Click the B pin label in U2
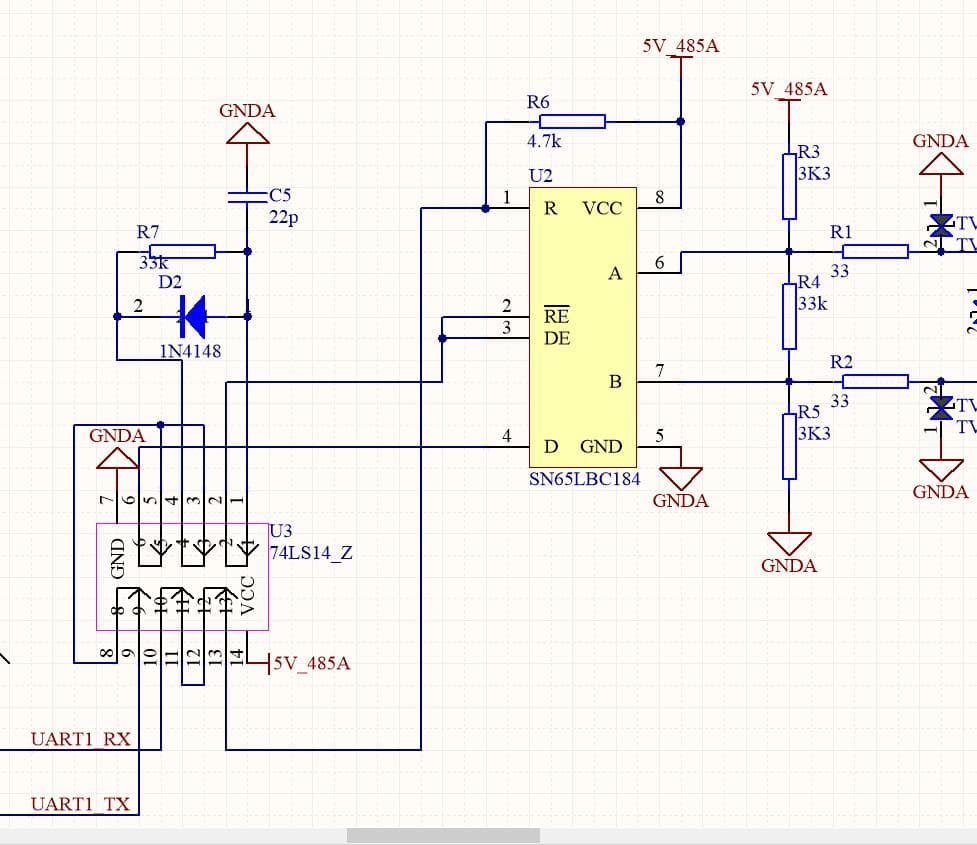This screenshot has width=977, height=845. (x=615, y=381)
